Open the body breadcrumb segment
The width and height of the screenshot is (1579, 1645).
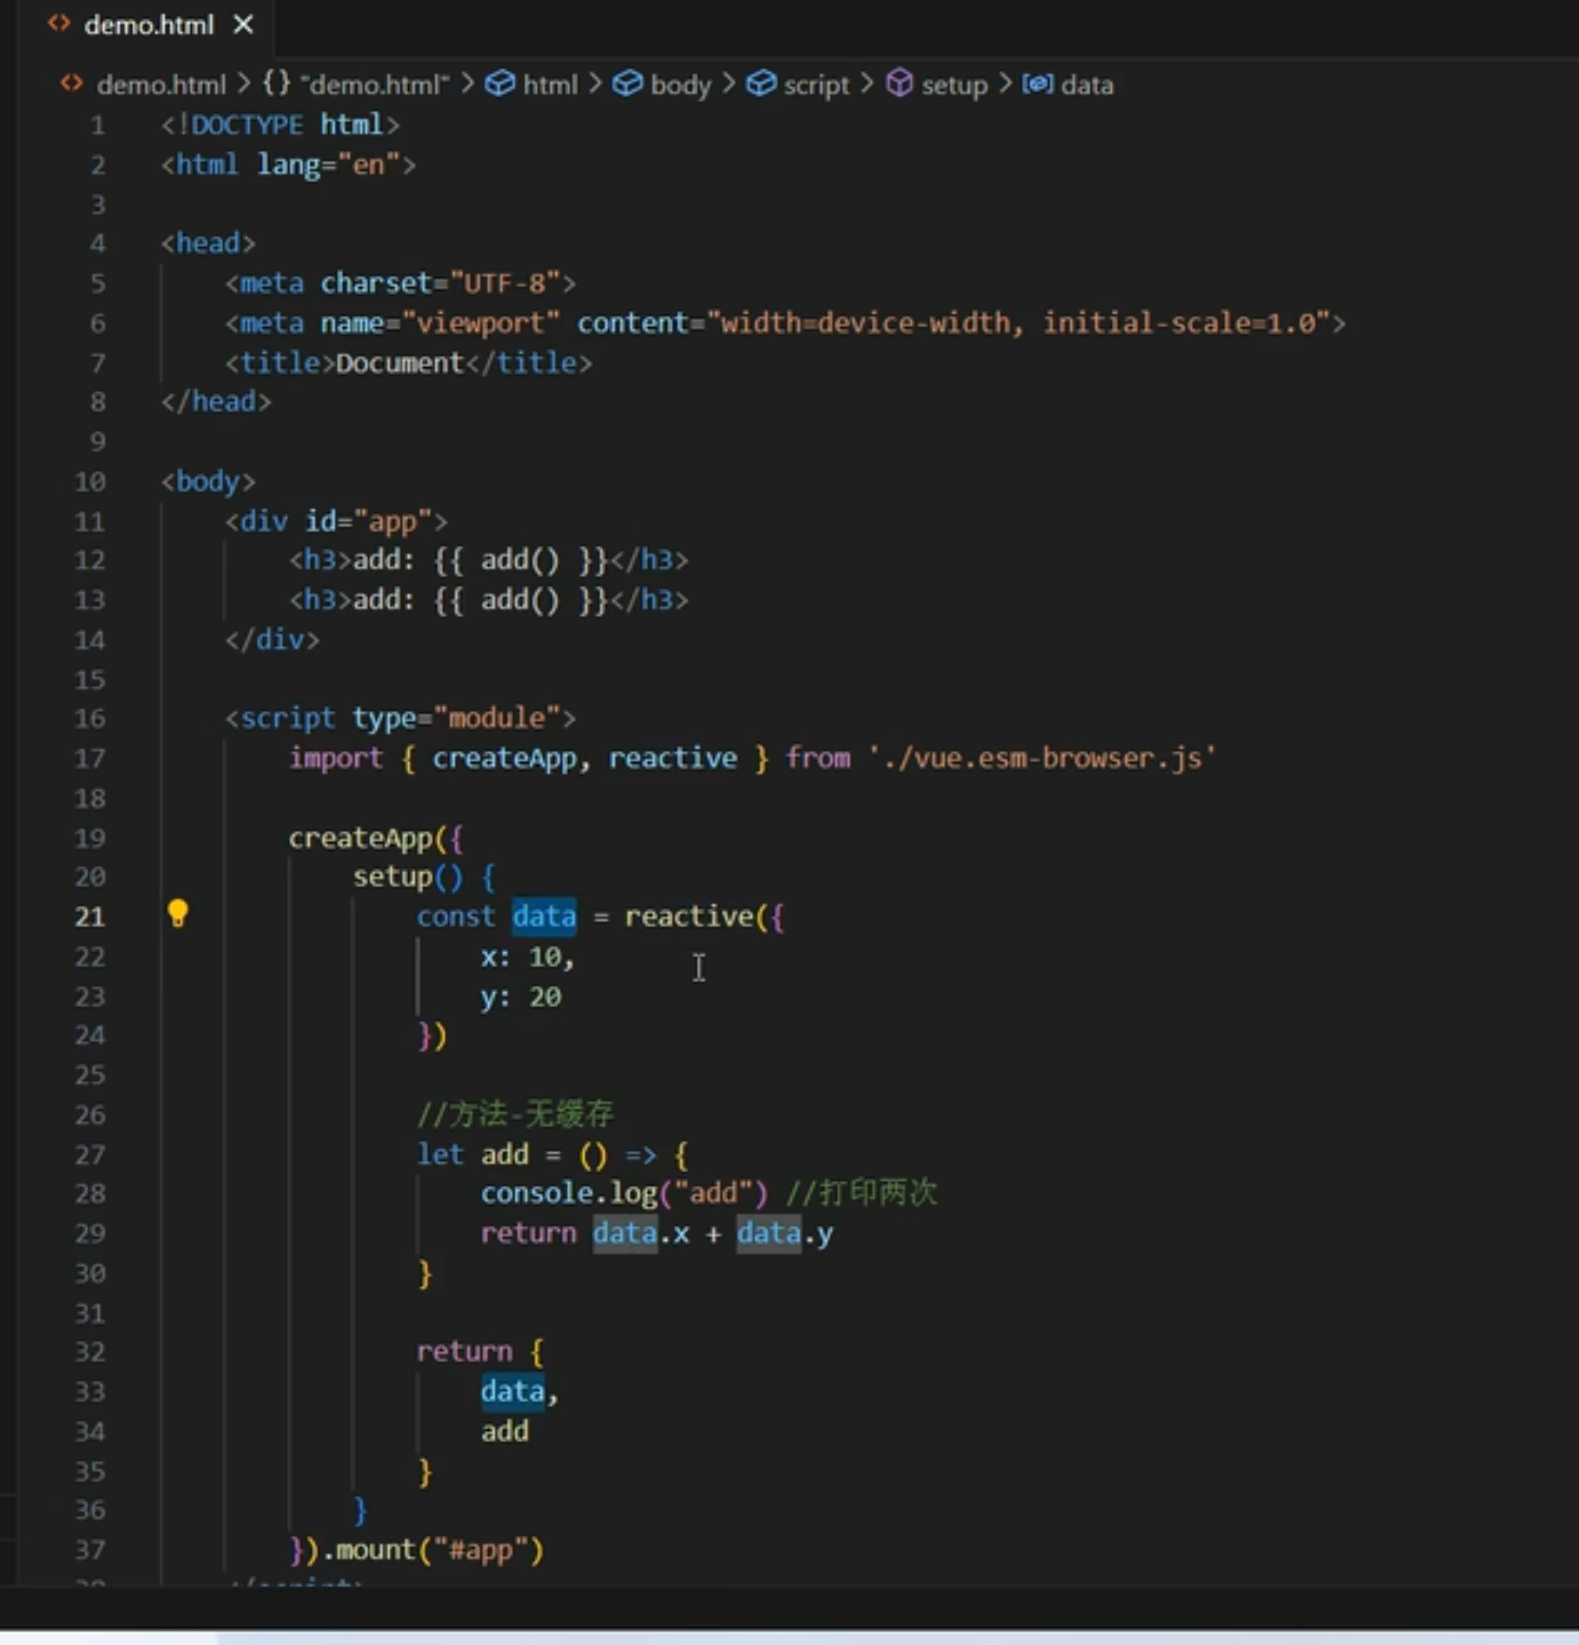[680, 85]
